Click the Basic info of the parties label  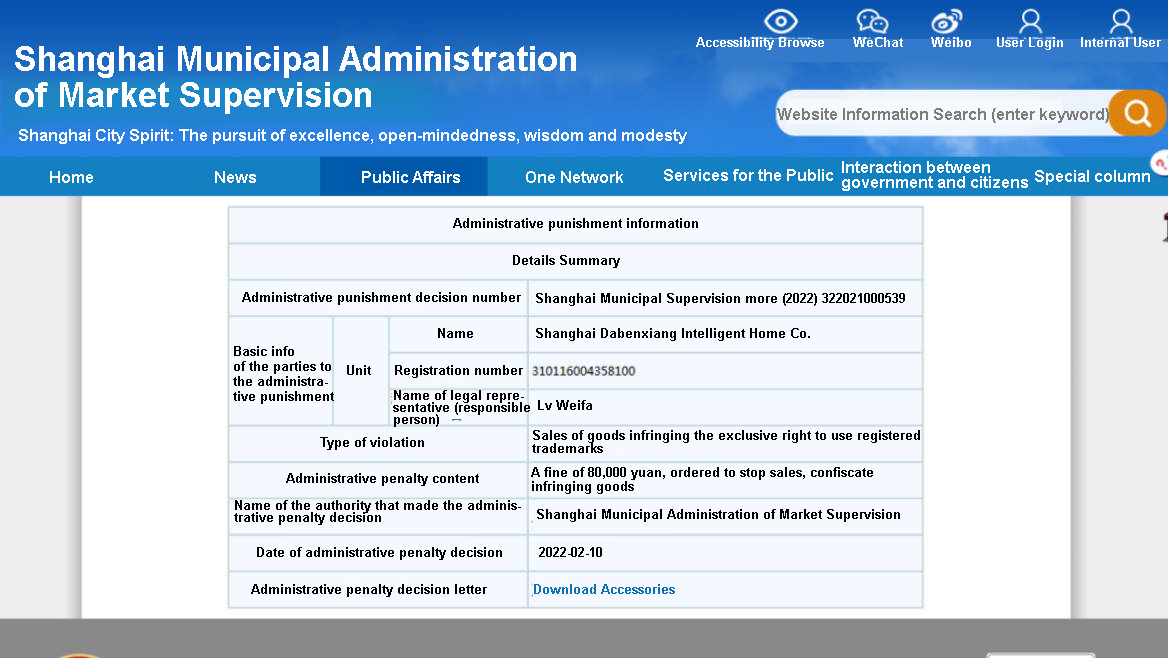(x=283, y=374)
